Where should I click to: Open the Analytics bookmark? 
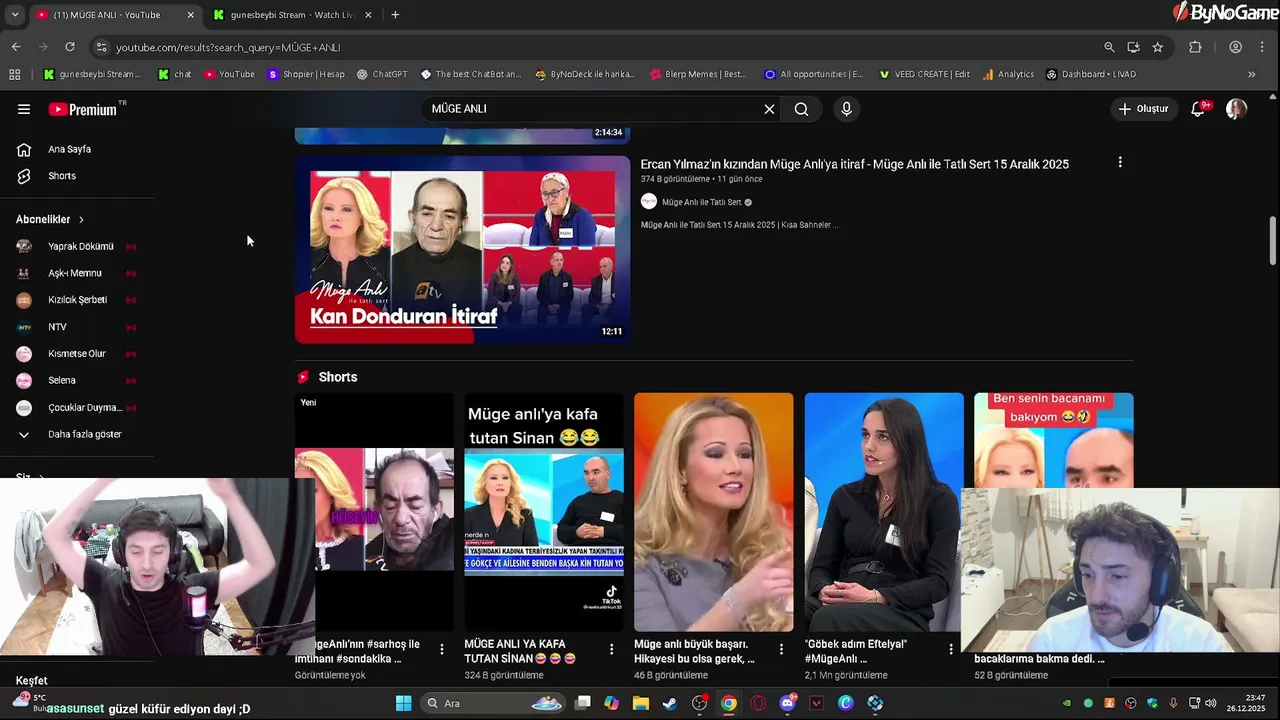point(1008,74)
